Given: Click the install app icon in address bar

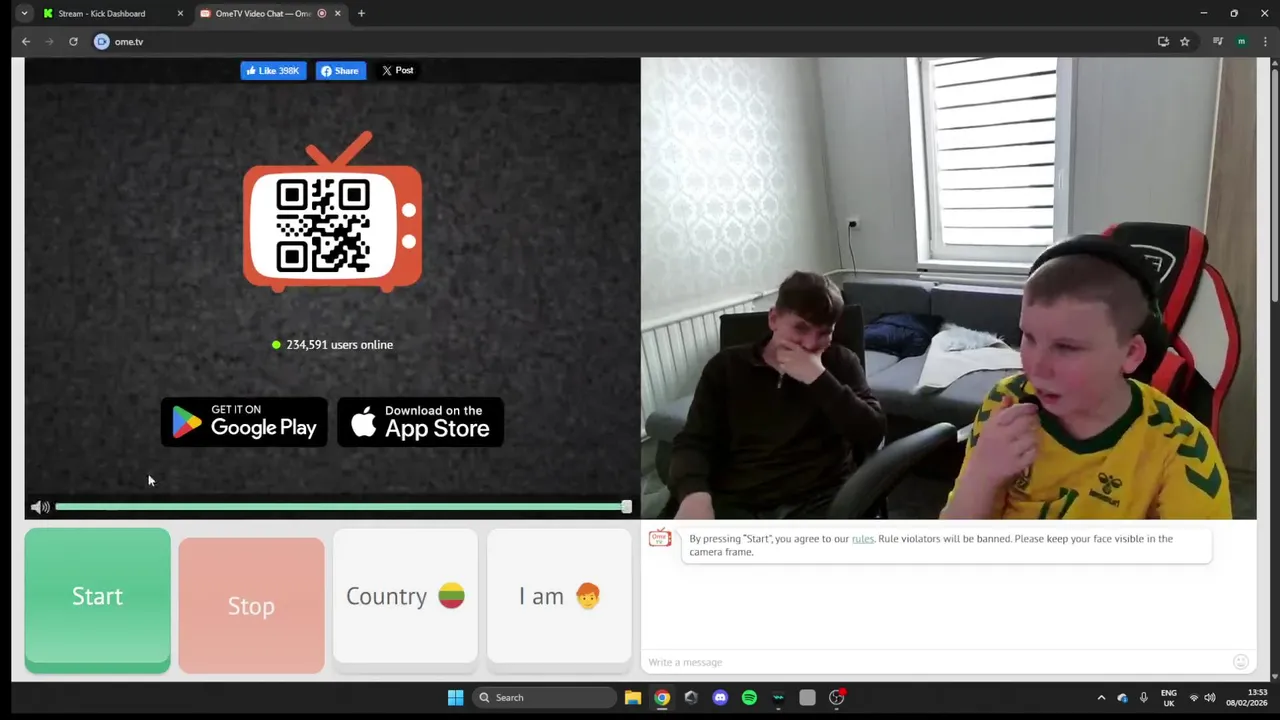Looking at the screenshot, I should point(1163,41).
